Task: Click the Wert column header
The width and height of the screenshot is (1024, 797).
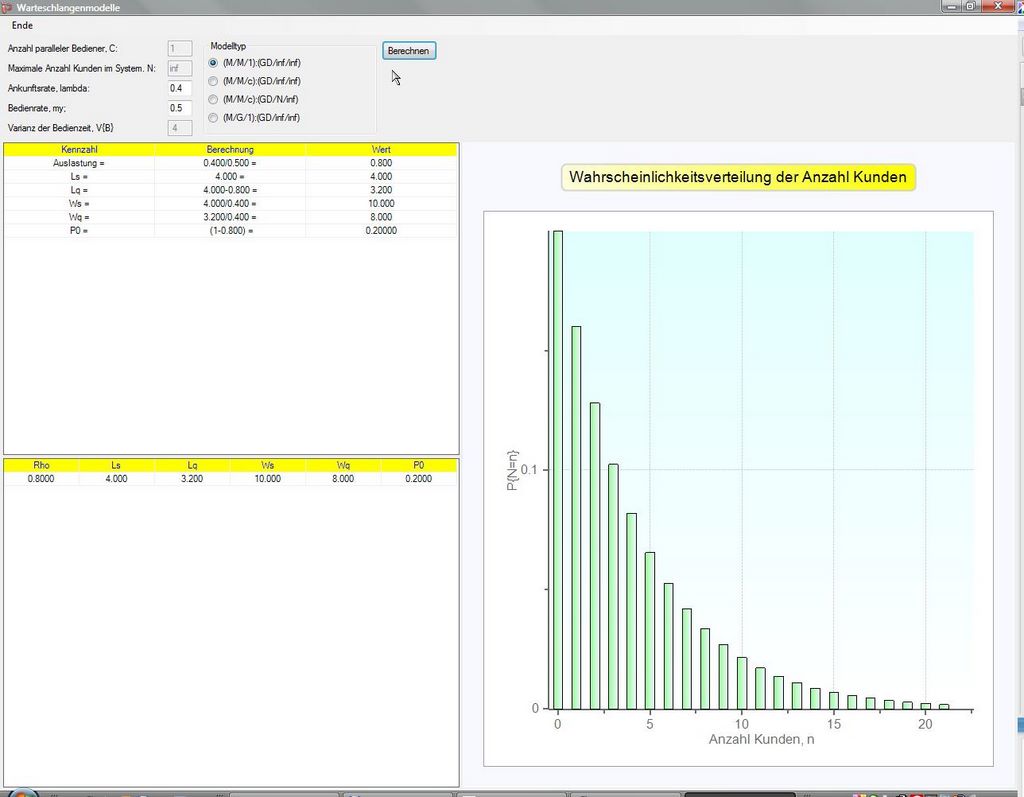Action: 381,149
